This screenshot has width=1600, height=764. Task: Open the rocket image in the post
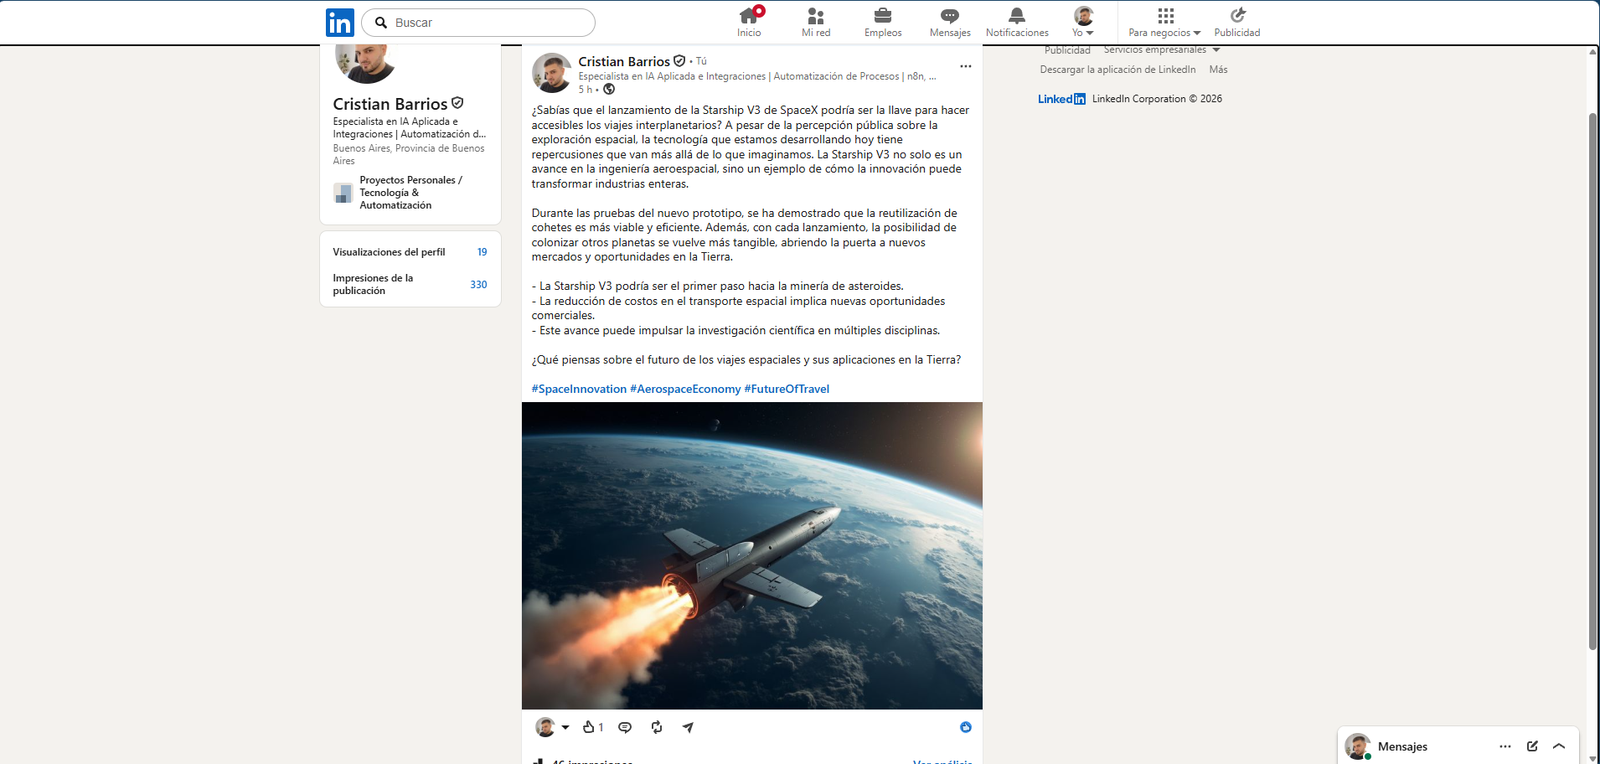(x=752, y=555)
